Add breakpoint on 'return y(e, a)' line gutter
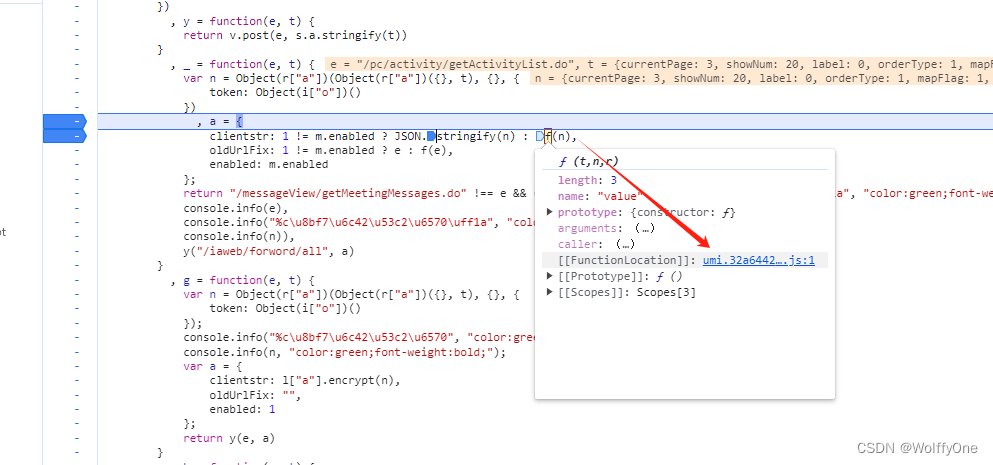The height and width of the screenshot is (465, 993). [77, 438]
